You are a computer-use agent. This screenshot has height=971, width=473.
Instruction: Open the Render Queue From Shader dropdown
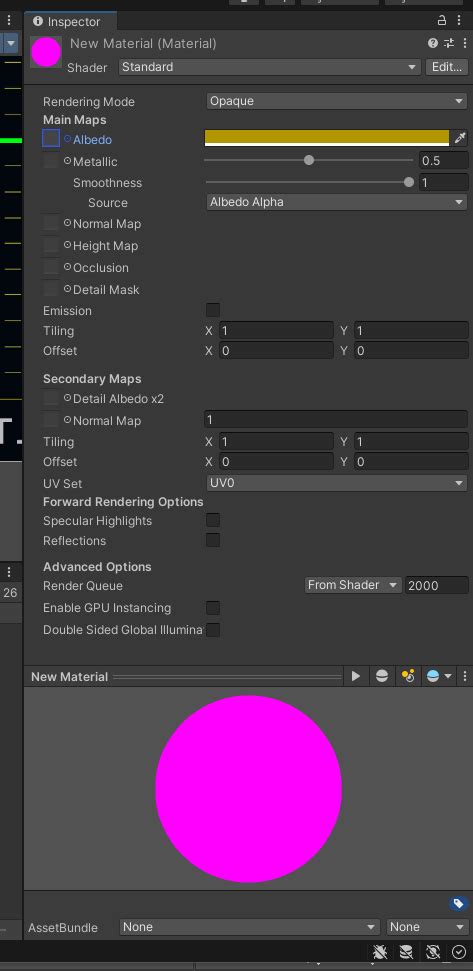coord(353,585)
